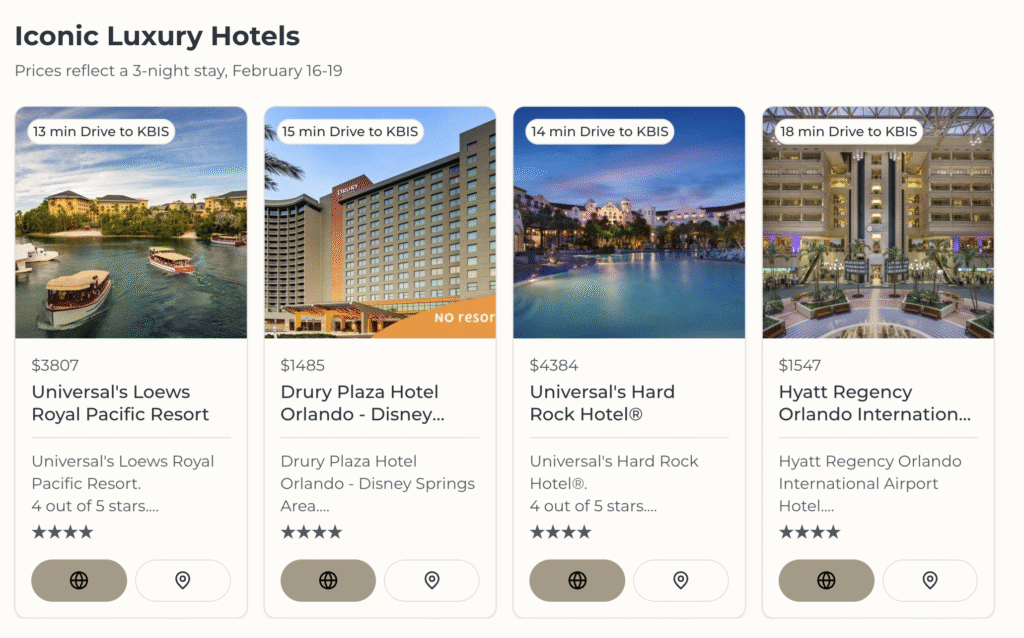Click the Iconic Luxury Hotels heading
Image resolution: width=1024 pixels, height=638 pixels.
(156, 35)
